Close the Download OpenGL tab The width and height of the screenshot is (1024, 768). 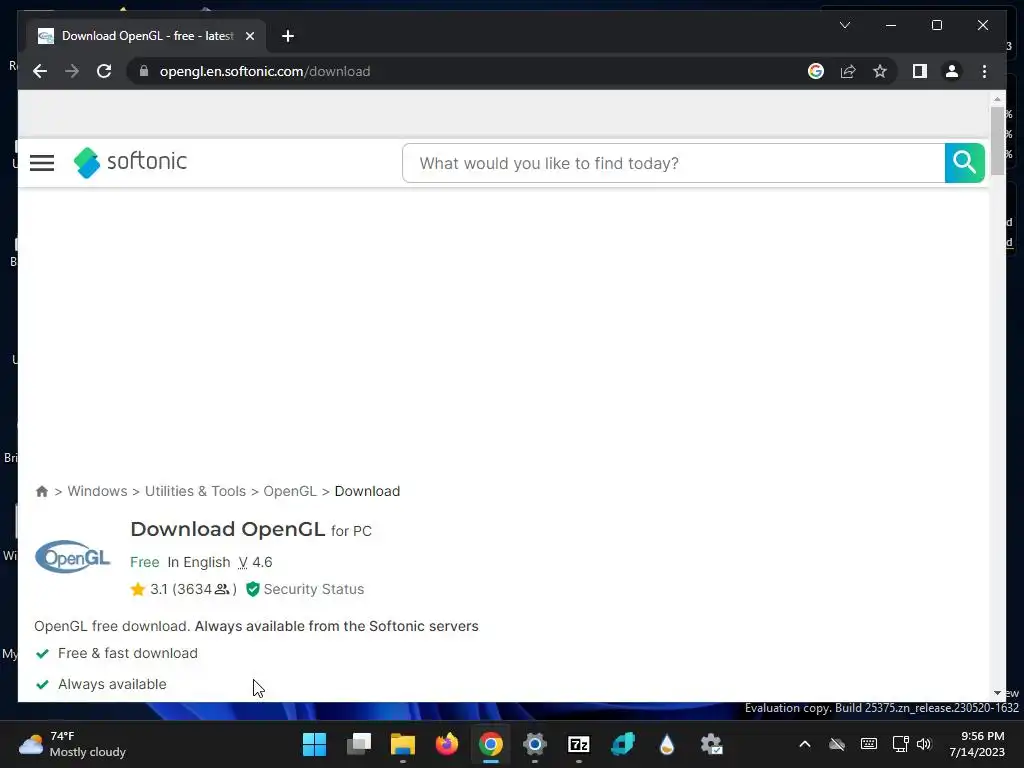click(249, 36)
